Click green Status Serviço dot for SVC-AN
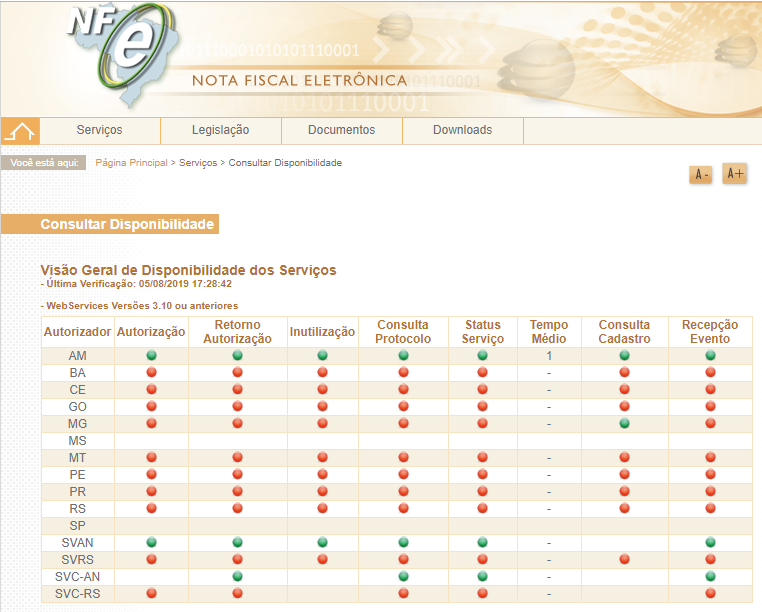The image size is (762, 612). [x=483, y=576]
